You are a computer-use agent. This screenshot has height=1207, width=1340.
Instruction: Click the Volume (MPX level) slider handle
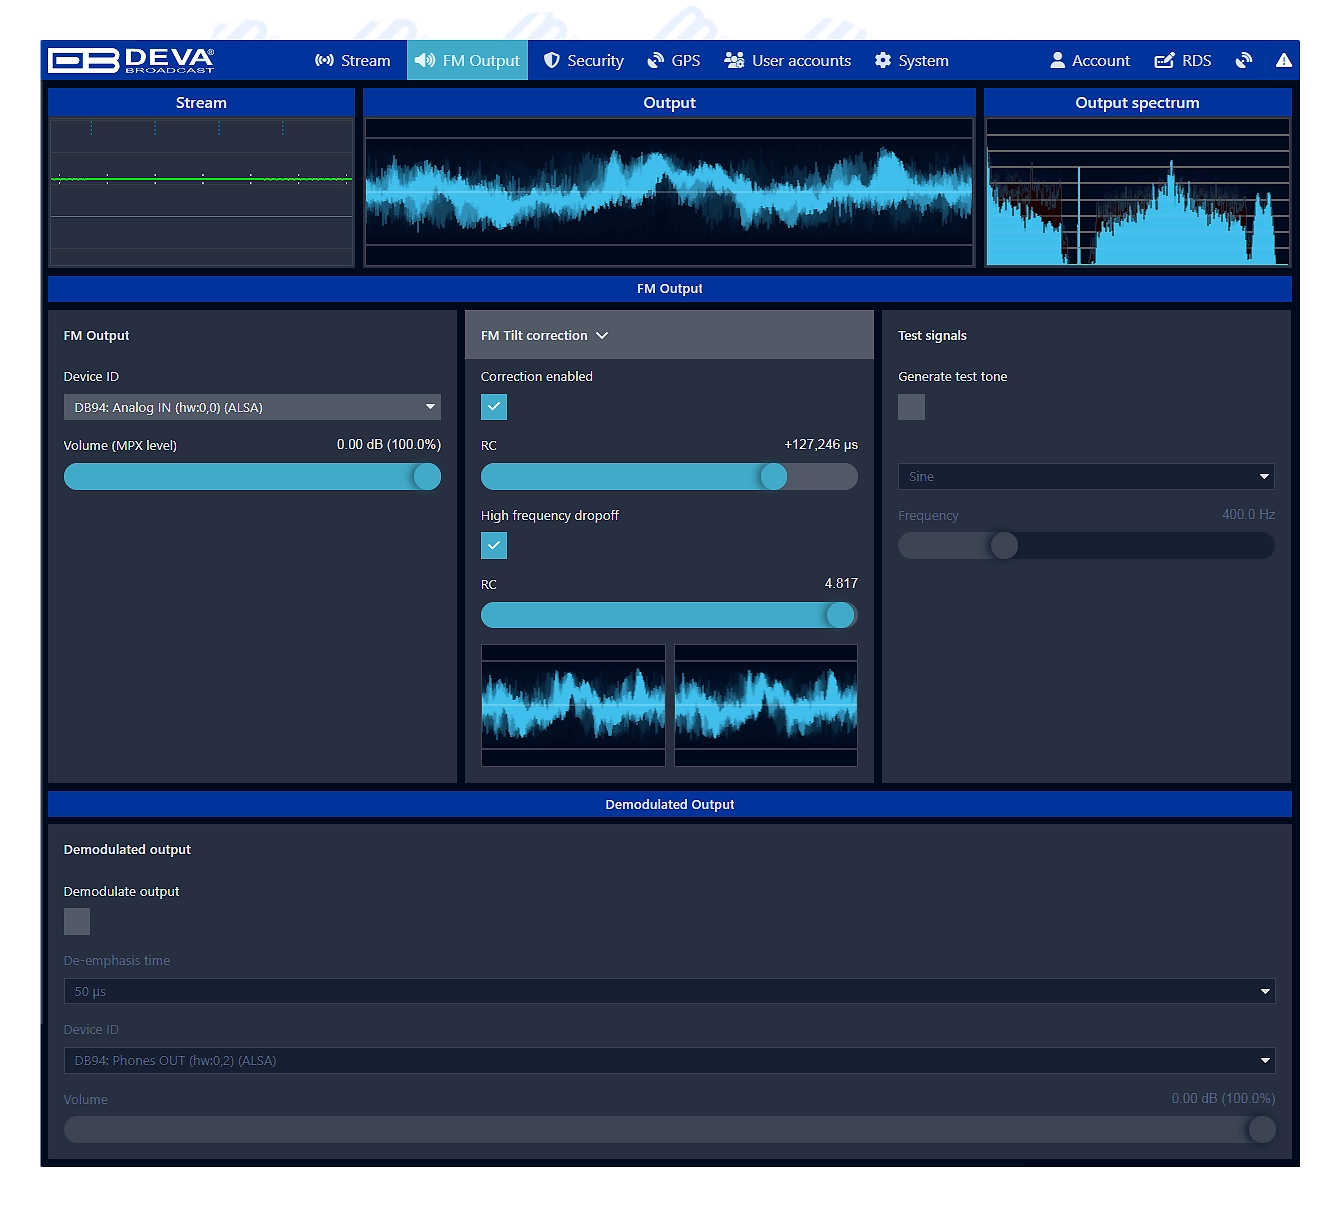[x=427, y=477]
